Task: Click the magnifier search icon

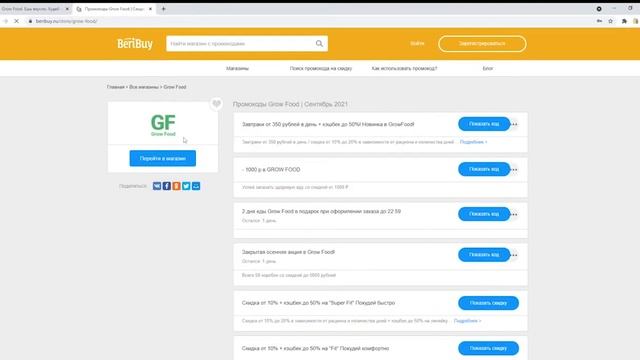Action: [x=319, y=43]
